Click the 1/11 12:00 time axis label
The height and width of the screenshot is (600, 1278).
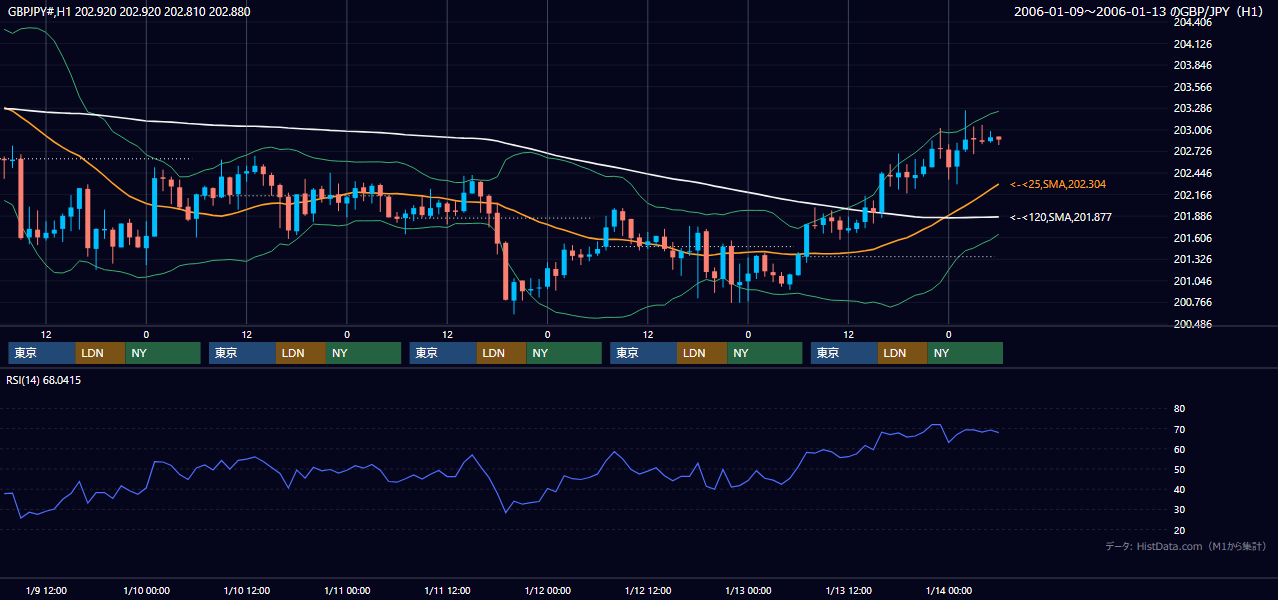click(x=448, y=590)
